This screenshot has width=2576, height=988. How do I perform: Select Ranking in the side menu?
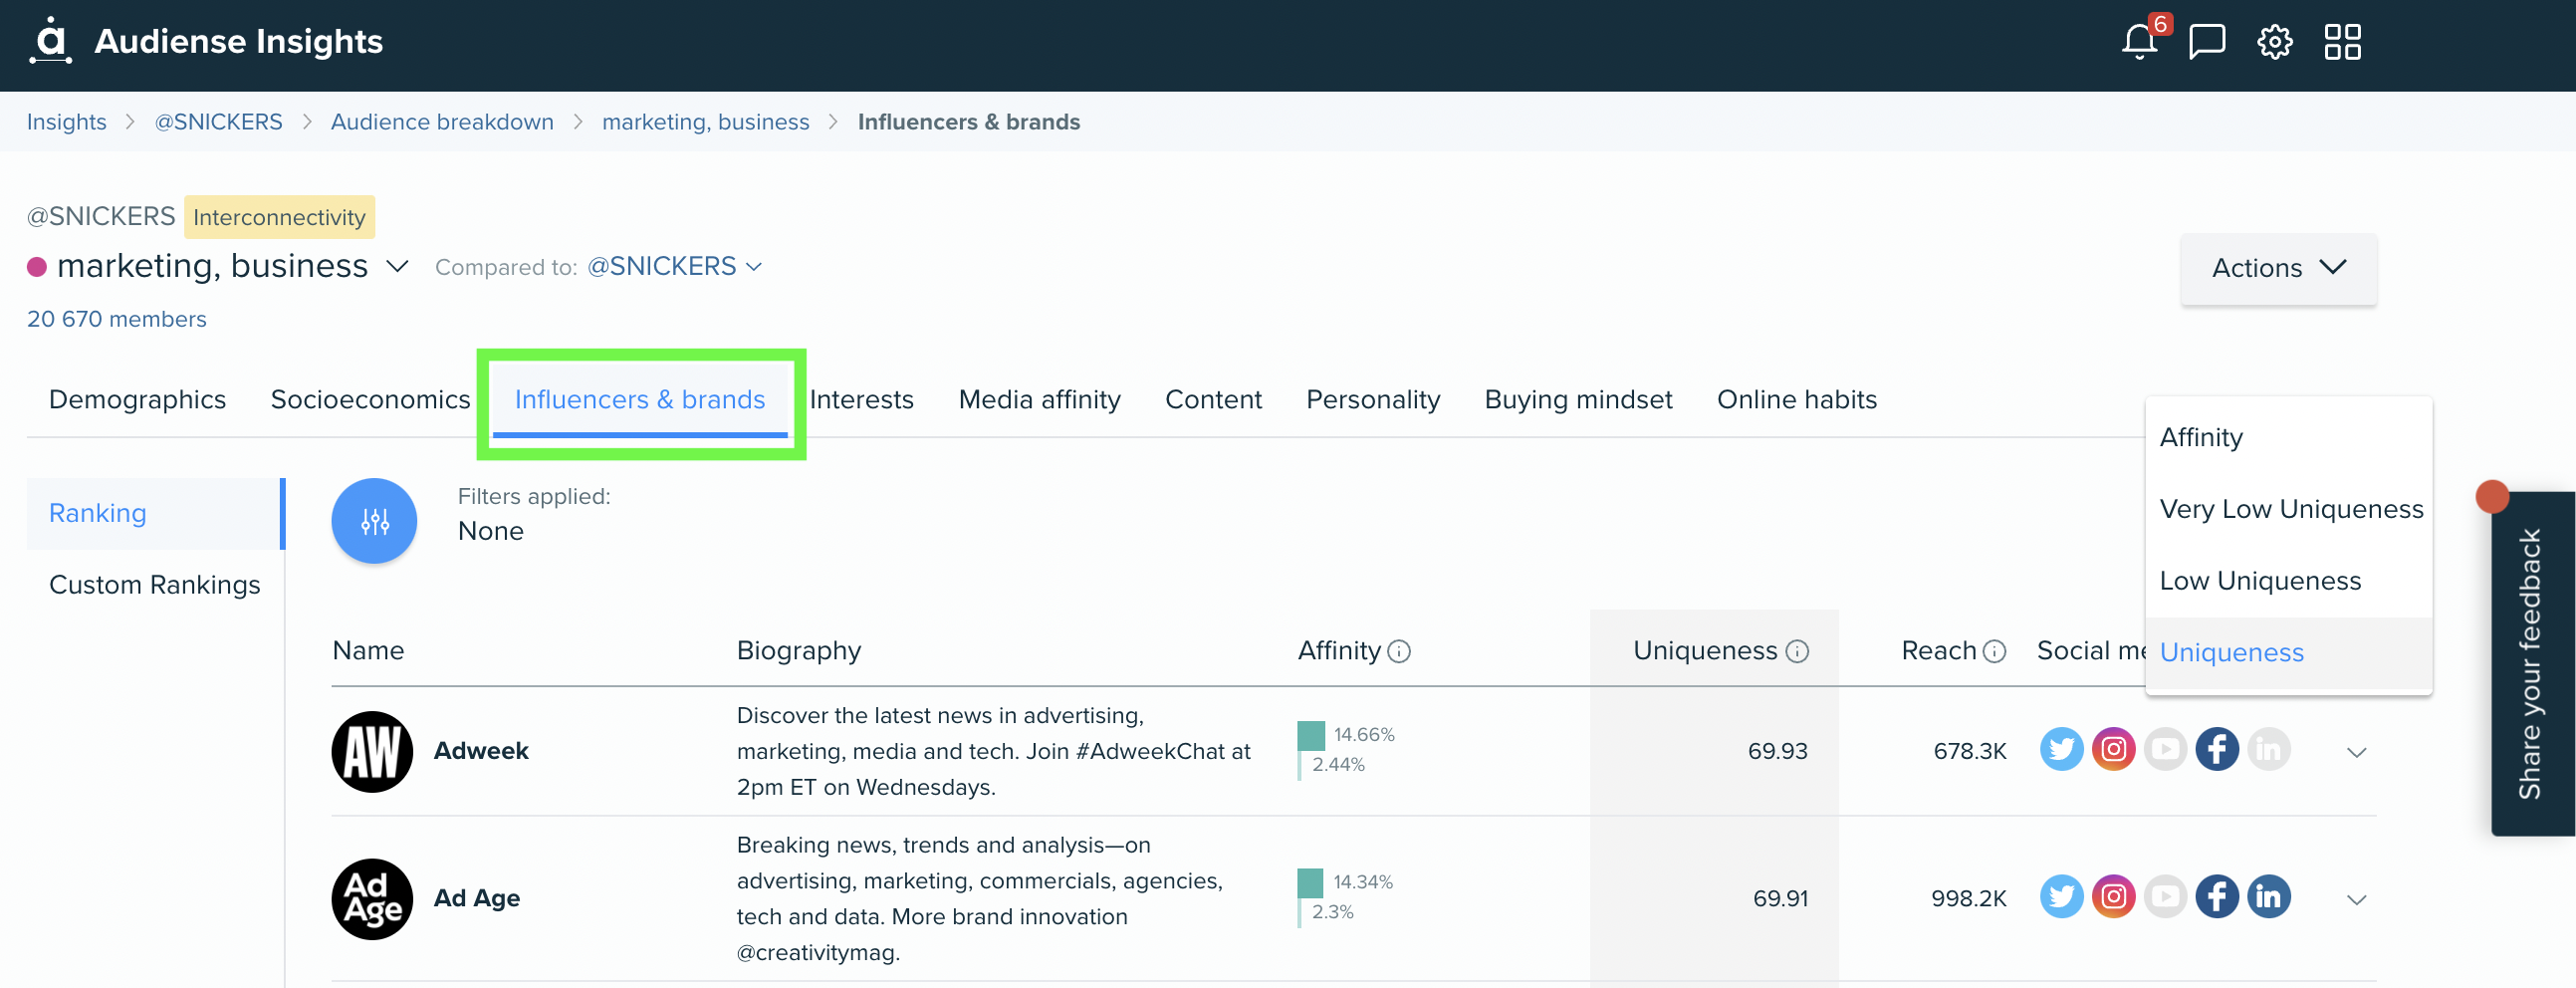coord(156,514)
